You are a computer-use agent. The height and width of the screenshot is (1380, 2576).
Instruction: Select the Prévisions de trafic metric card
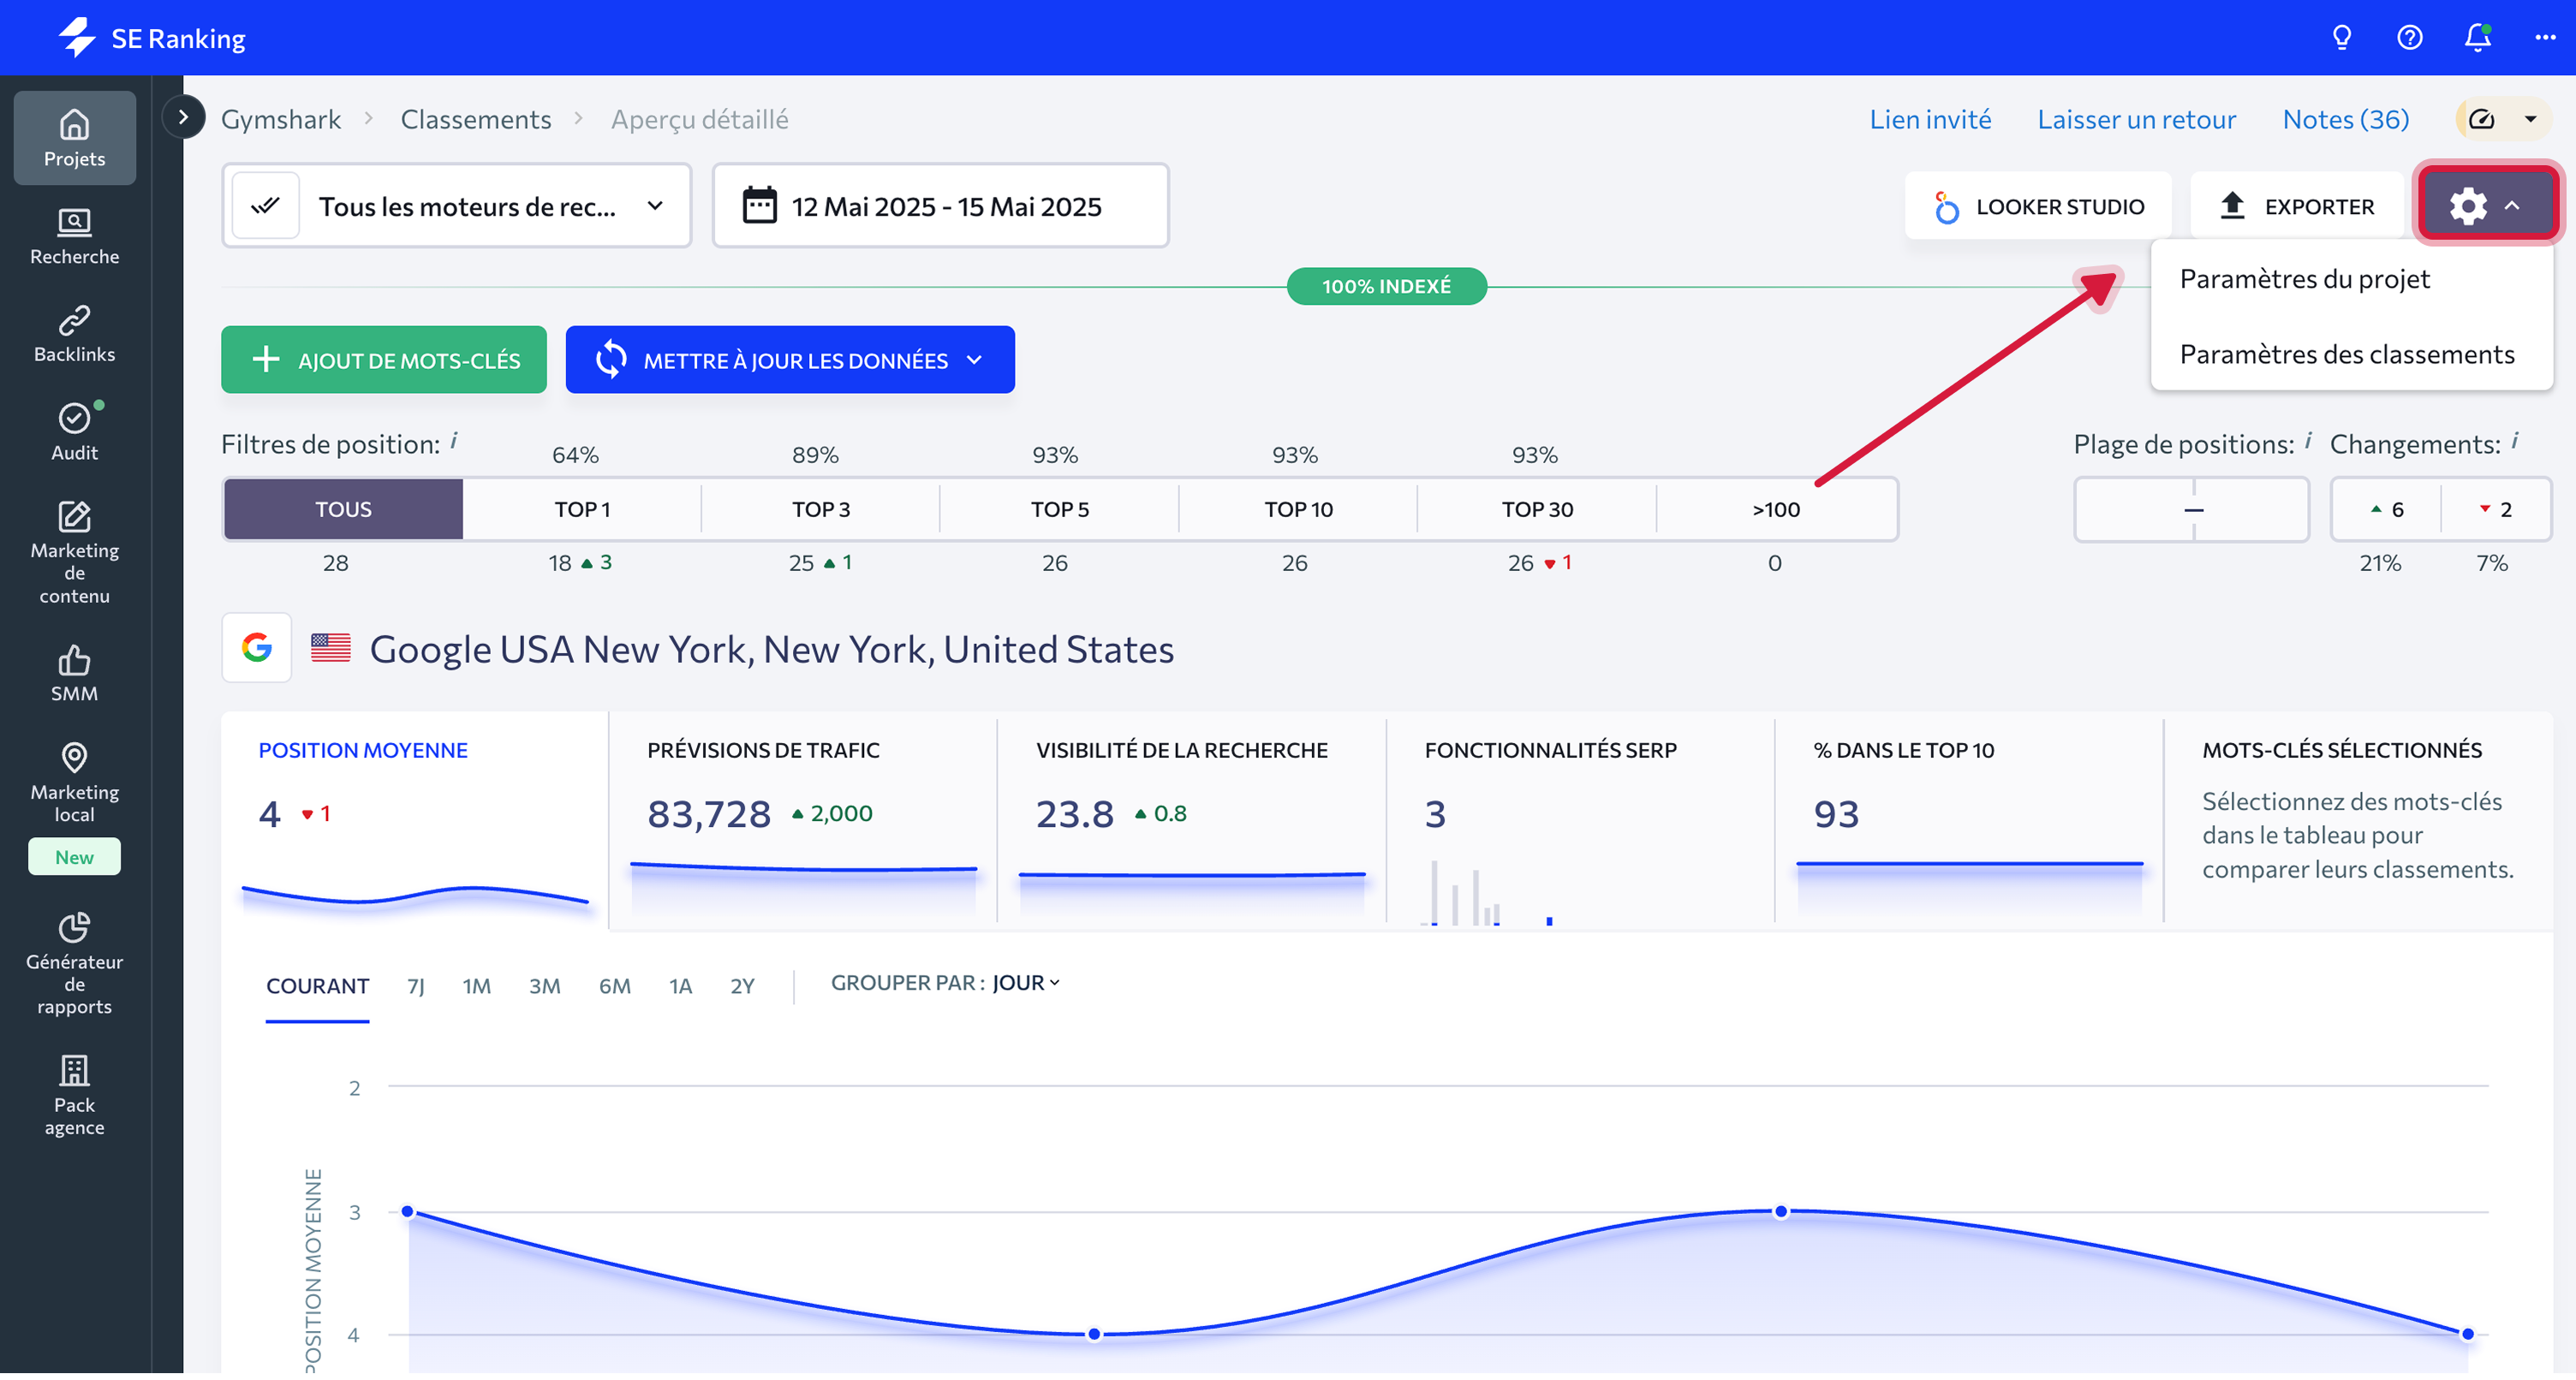click(x=804, y=822)
